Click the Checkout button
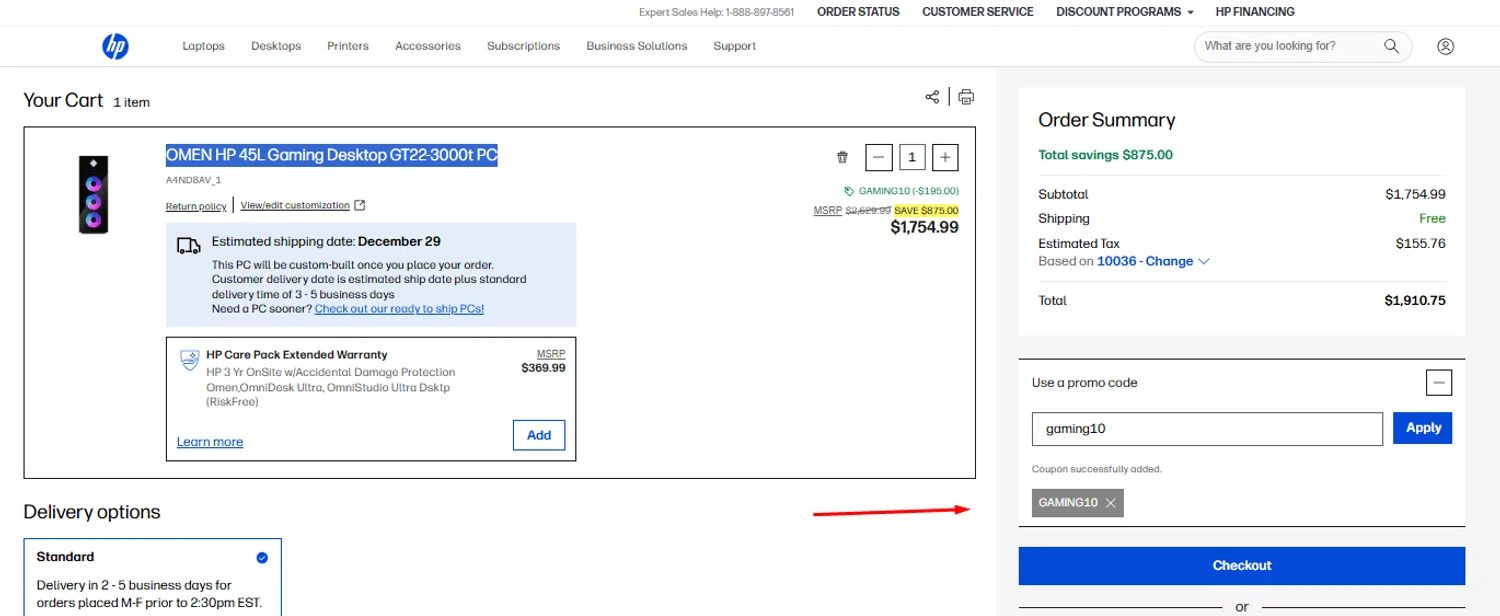Screen dimensions: 1500x616 1242,565
